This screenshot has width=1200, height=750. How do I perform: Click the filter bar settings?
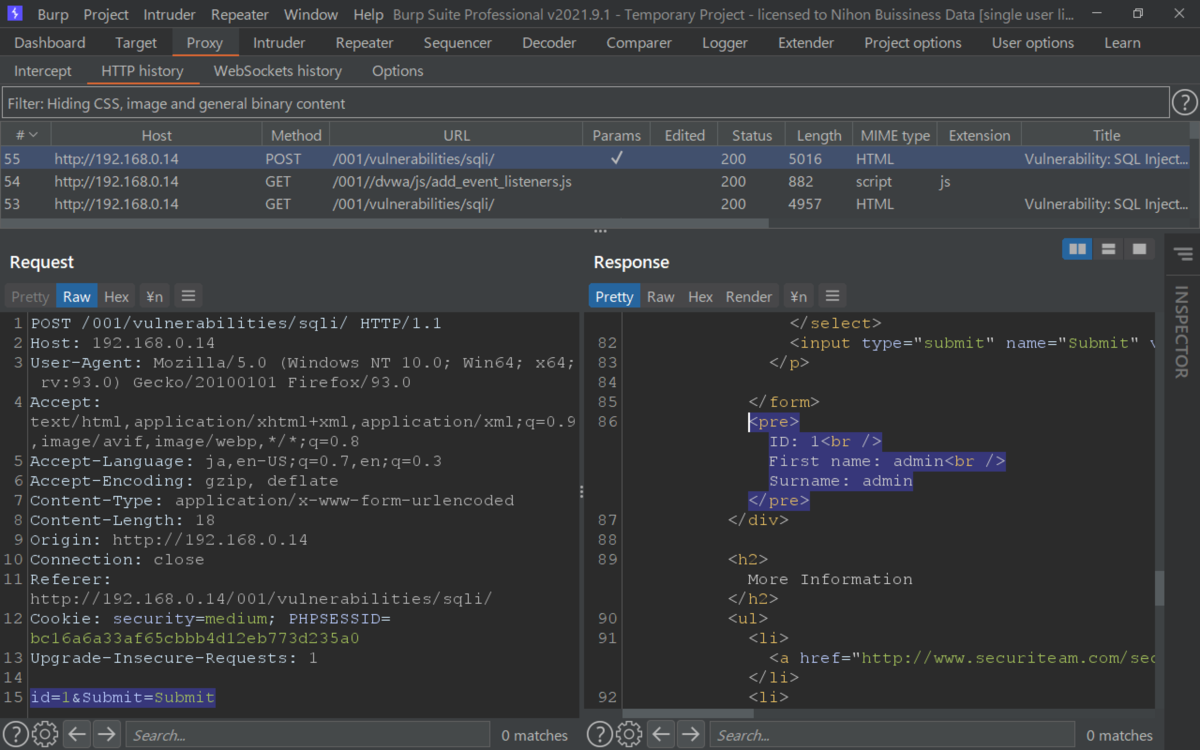click(585, 103)
